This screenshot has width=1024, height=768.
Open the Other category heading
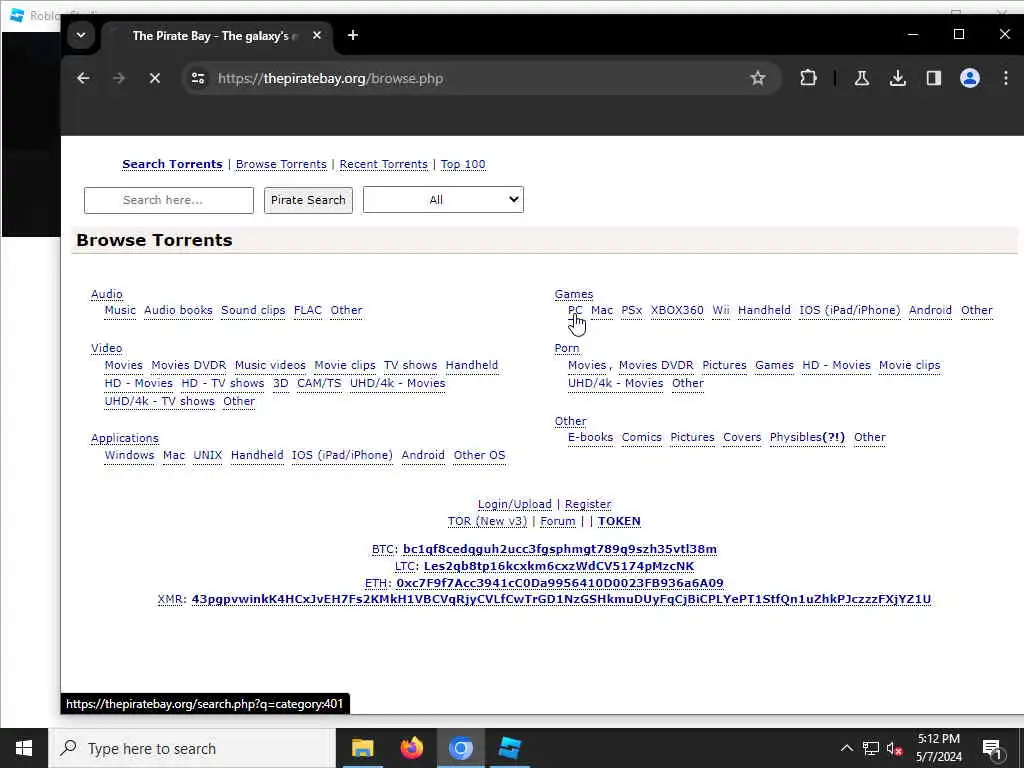[571, 422]
